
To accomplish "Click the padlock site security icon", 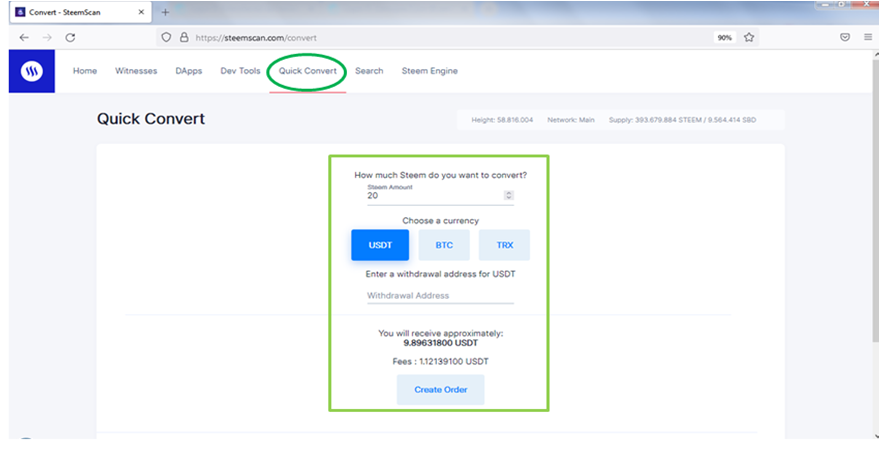I will point(184,38).
